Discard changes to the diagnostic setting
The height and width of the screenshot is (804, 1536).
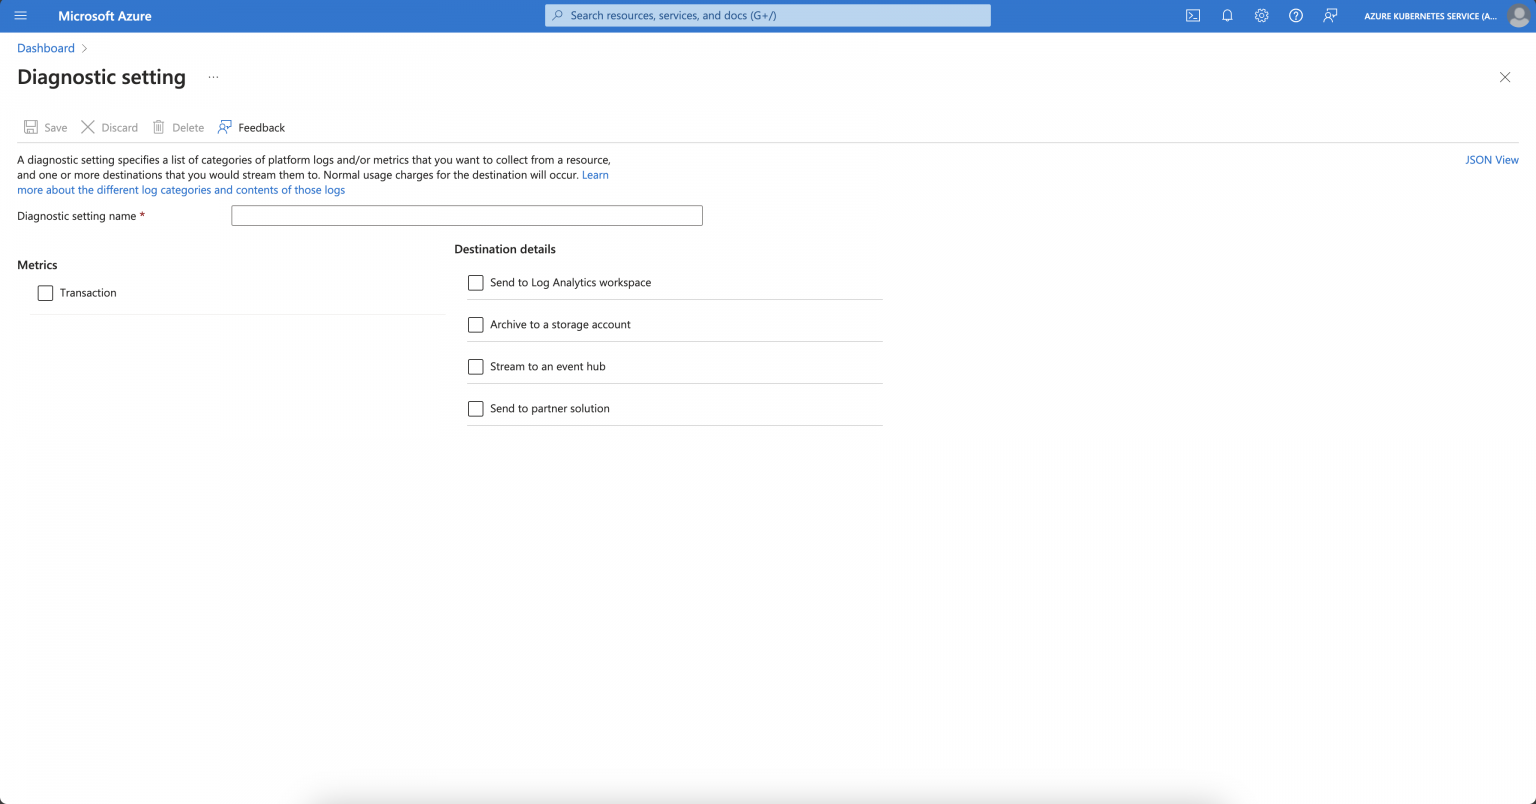click(x=110, y=127)
